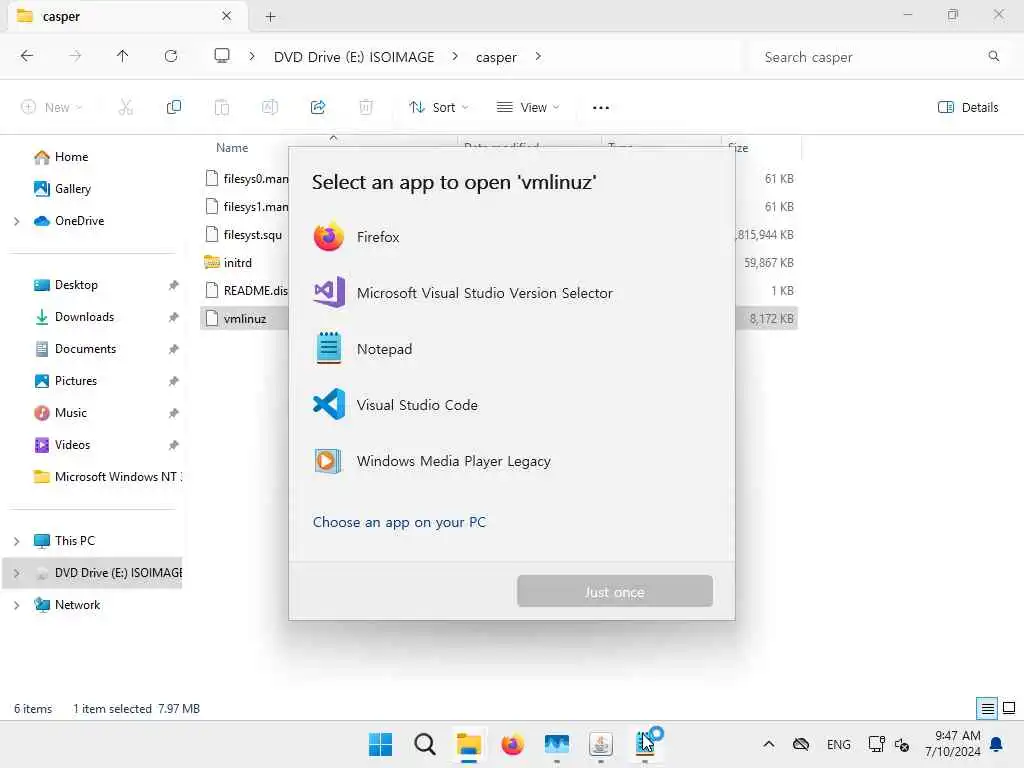
Task: Click casper in the address breadcrumb
Action: coord(496,57)
